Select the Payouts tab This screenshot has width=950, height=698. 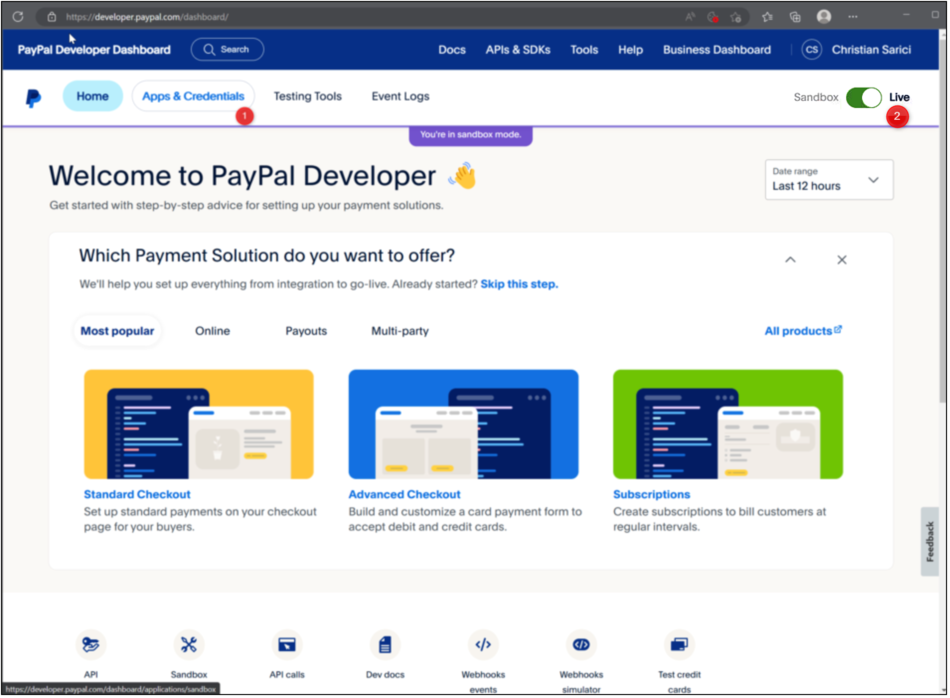(307, 331)
